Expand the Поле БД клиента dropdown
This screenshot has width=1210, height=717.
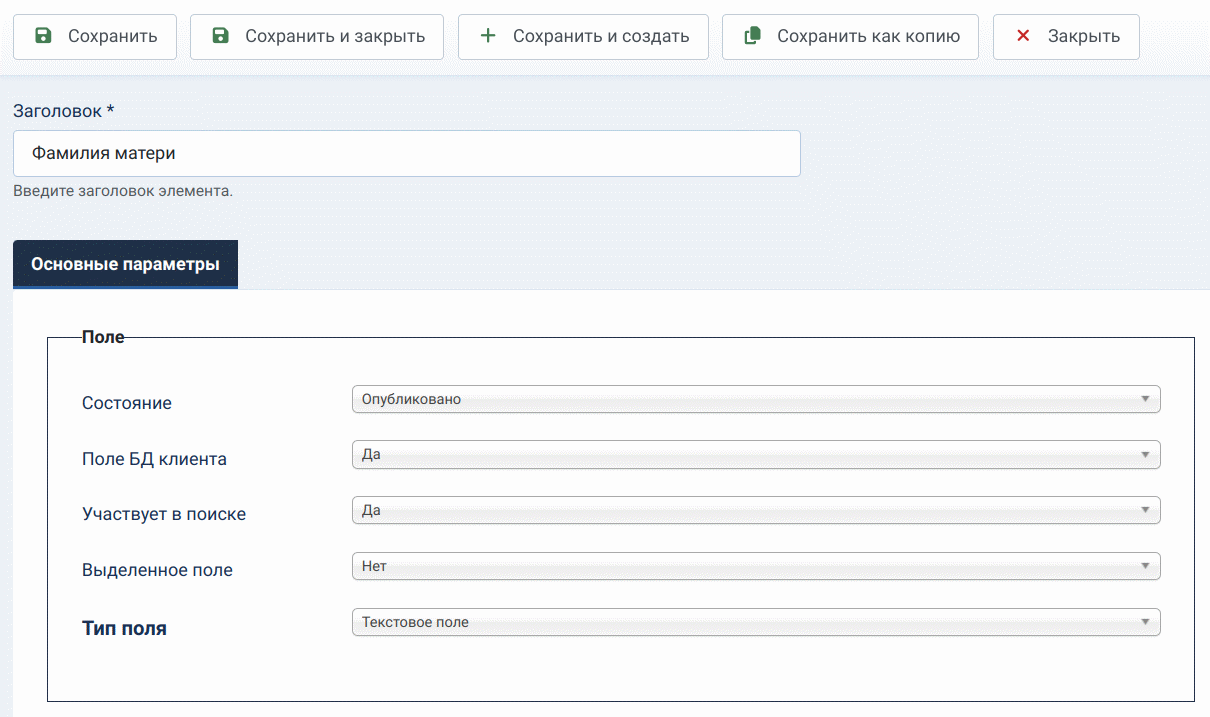[x=755, y=455]
